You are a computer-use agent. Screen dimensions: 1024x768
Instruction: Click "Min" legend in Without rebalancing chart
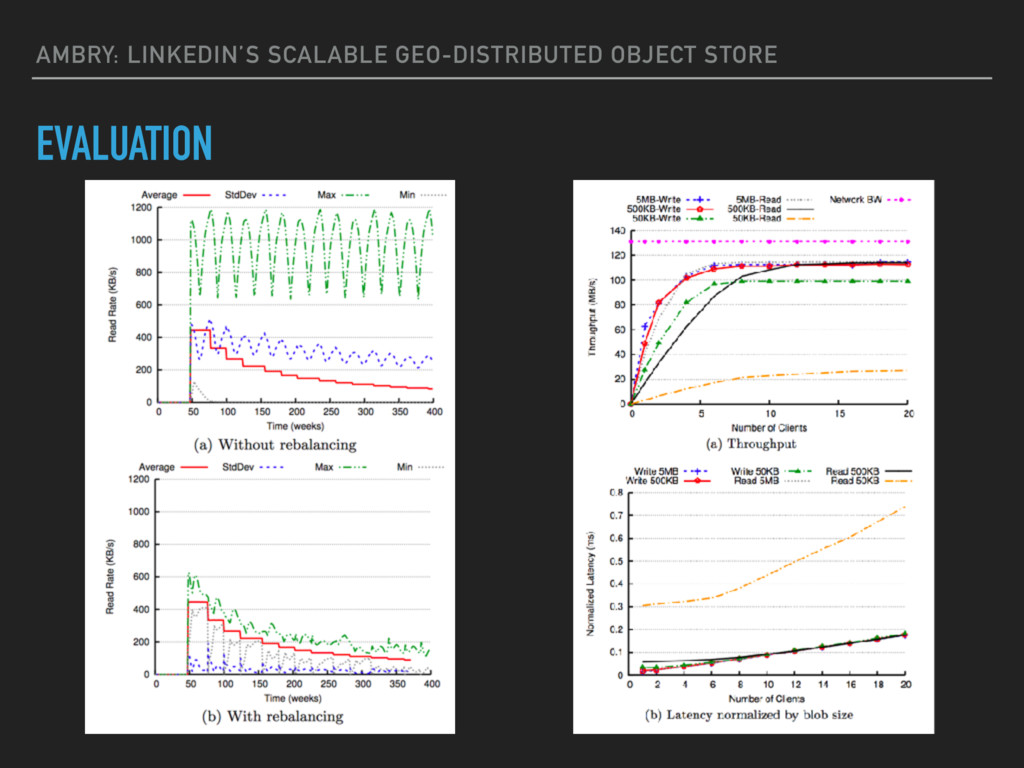click(x=407, y=195)
